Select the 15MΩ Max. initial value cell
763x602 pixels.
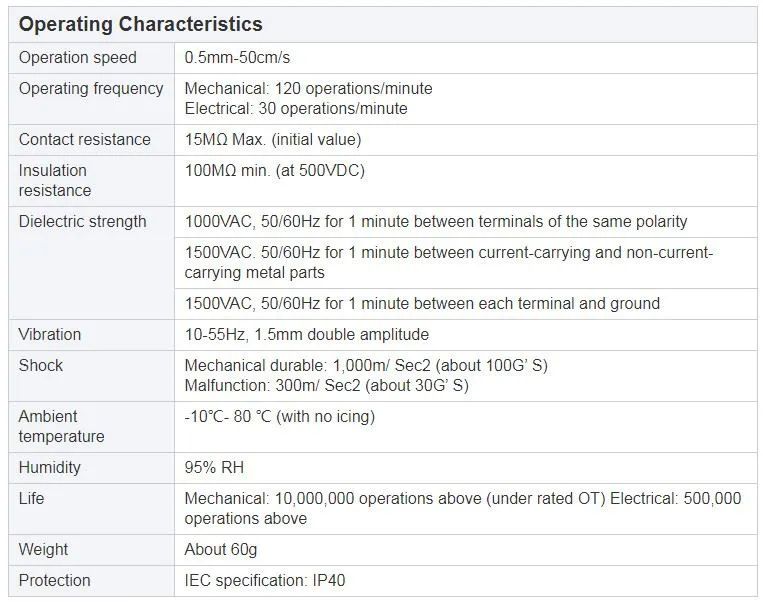[273, 140]
